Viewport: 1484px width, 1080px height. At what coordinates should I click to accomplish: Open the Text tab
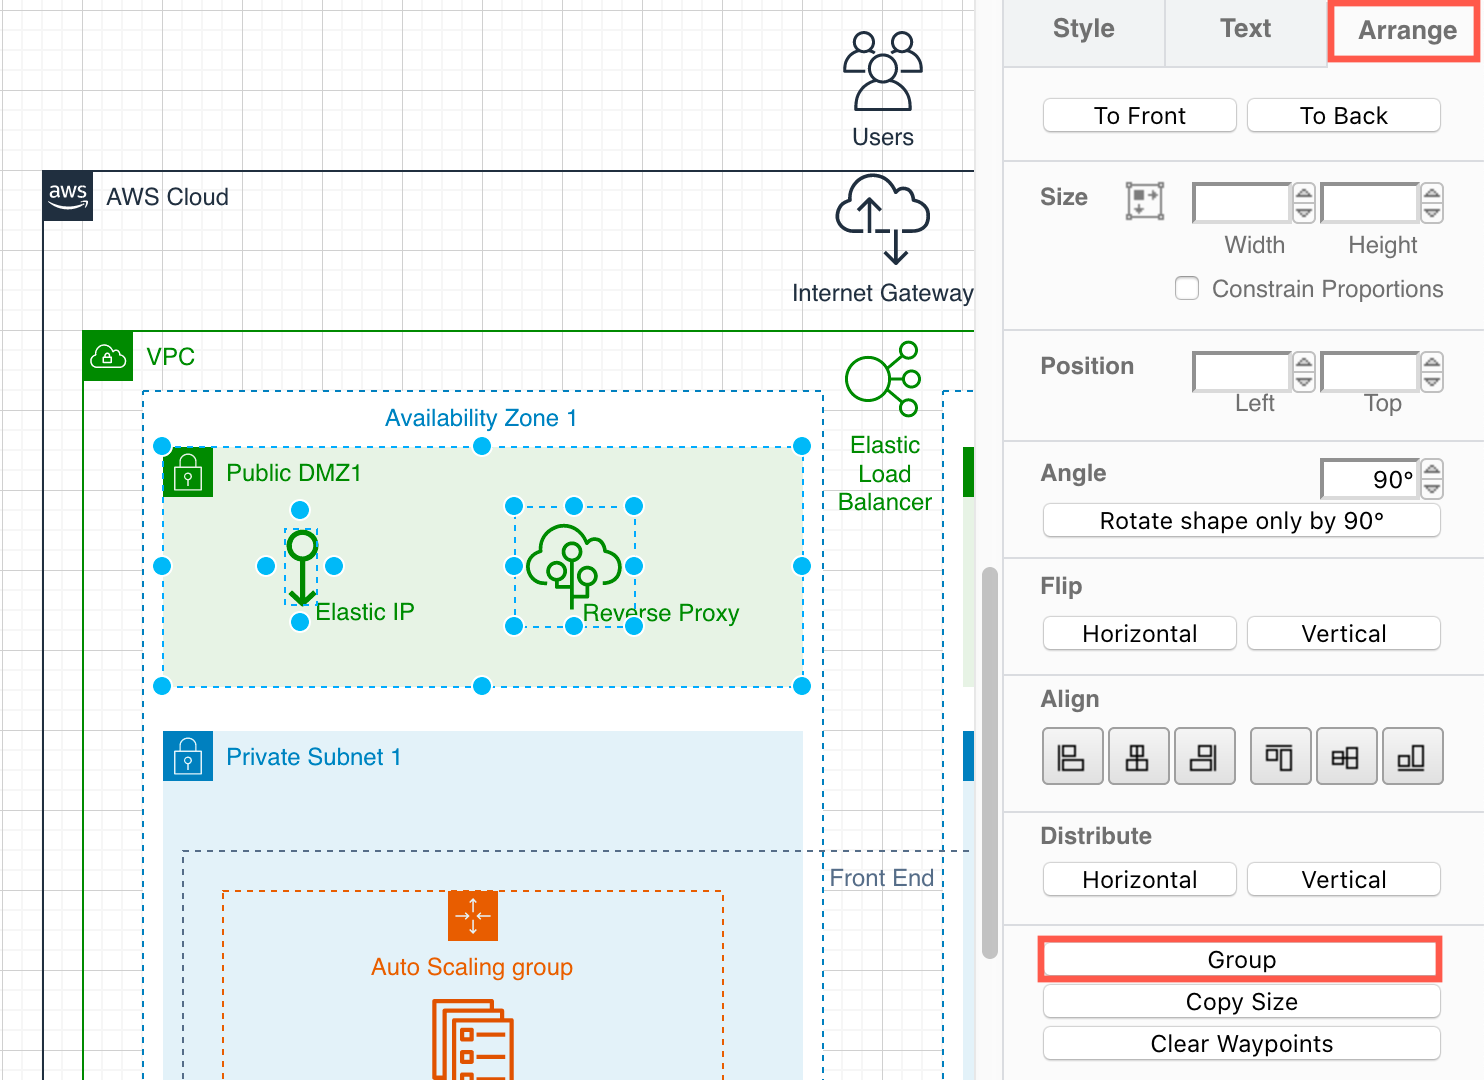[x=1244, y=29]
